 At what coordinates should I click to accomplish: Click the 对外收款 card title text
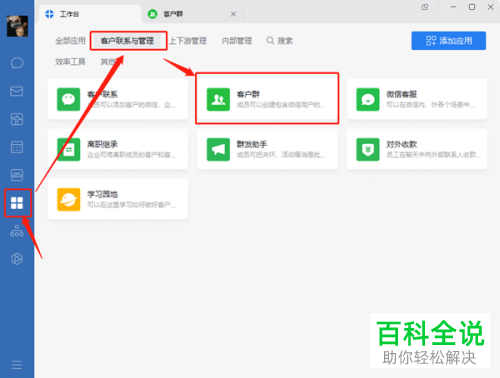(x=402, y=144)
